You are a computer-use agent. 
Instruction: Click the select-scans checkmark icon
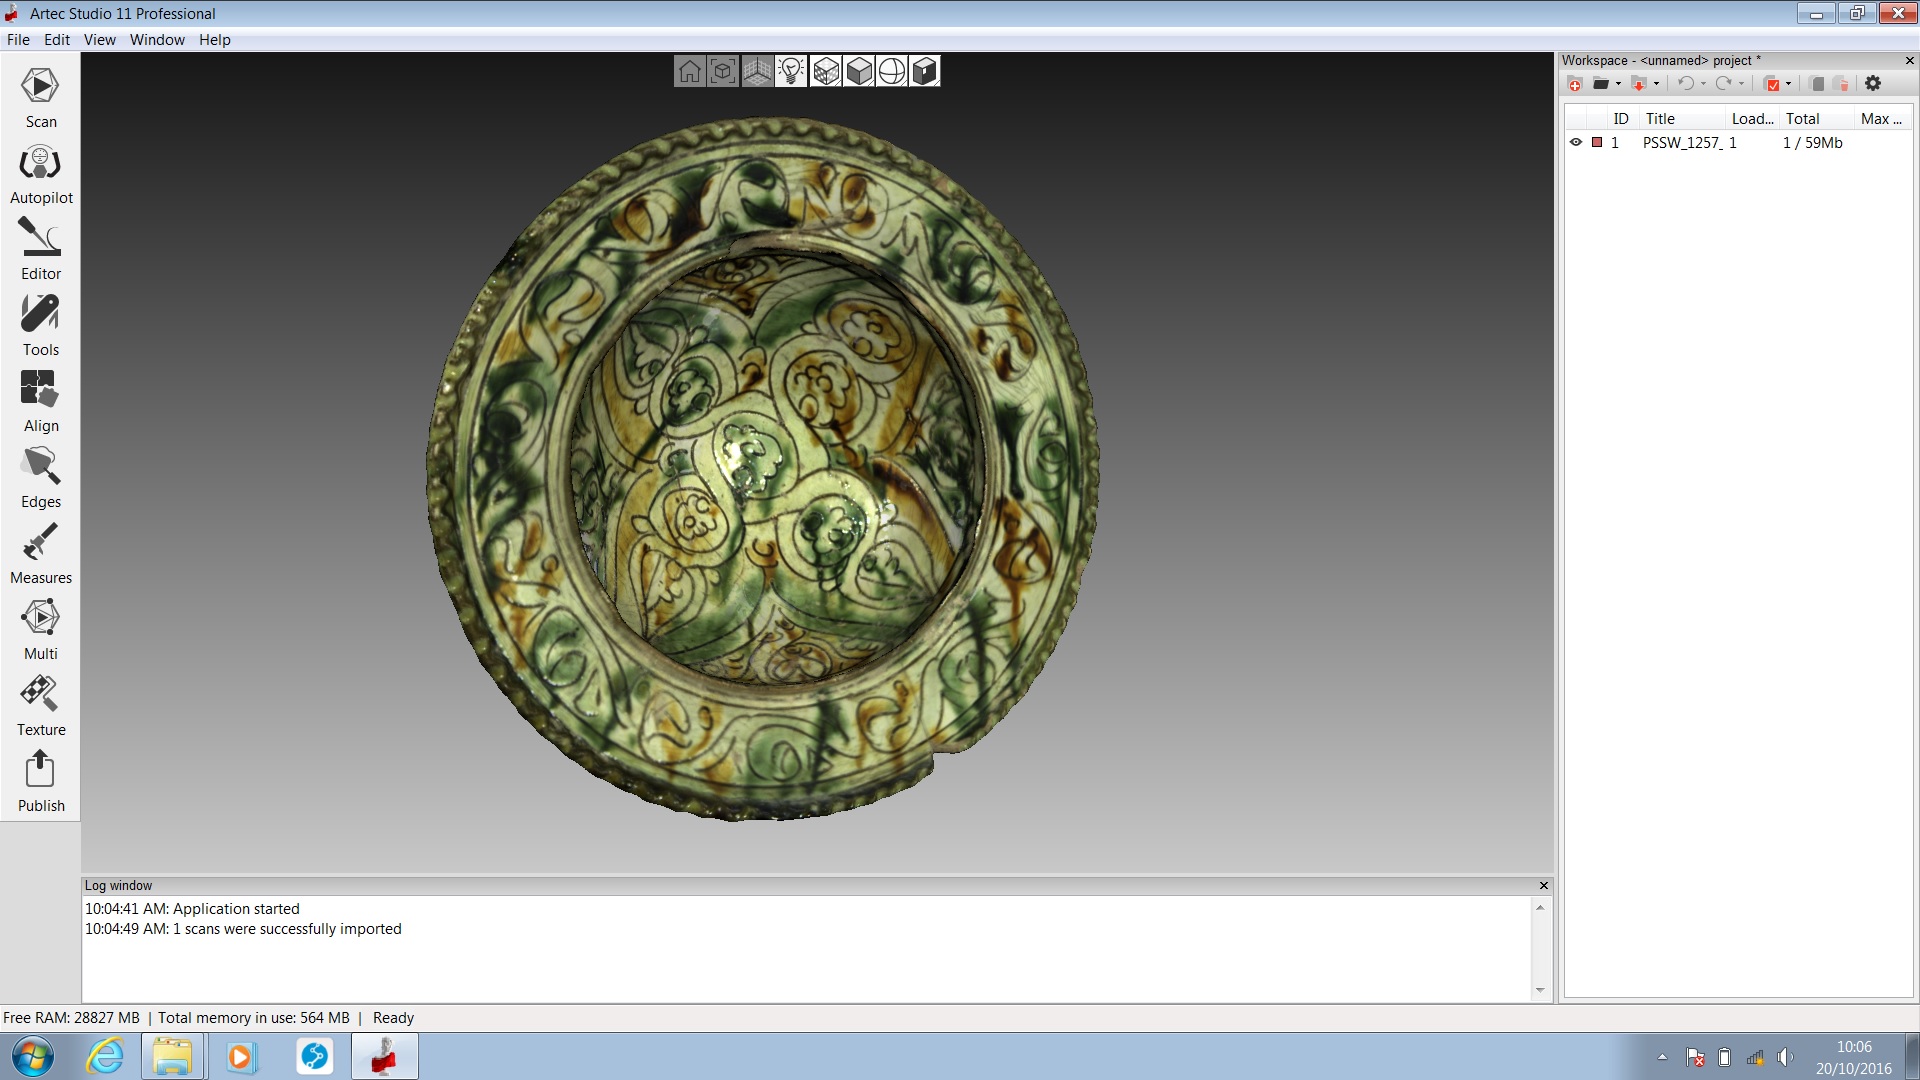point(1772,84)
